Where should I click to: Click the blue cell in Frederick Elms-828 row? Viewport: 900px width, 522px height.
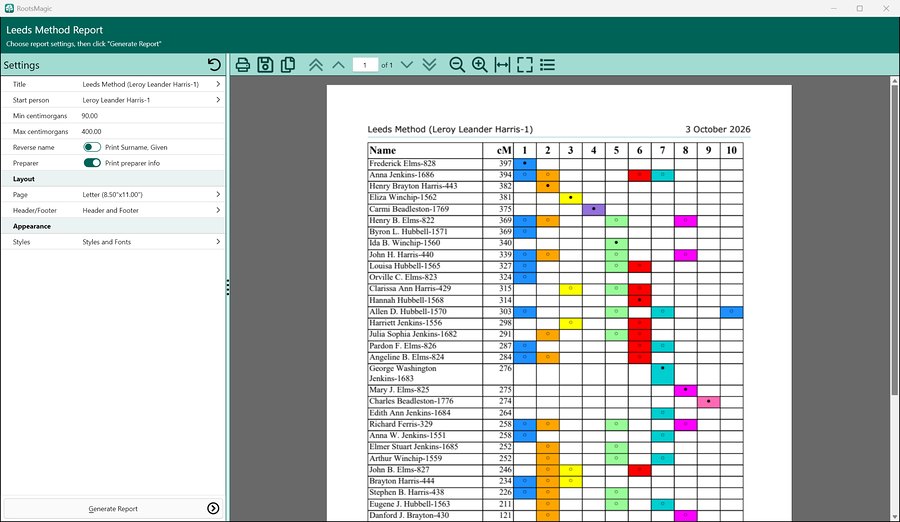[525, 164]
